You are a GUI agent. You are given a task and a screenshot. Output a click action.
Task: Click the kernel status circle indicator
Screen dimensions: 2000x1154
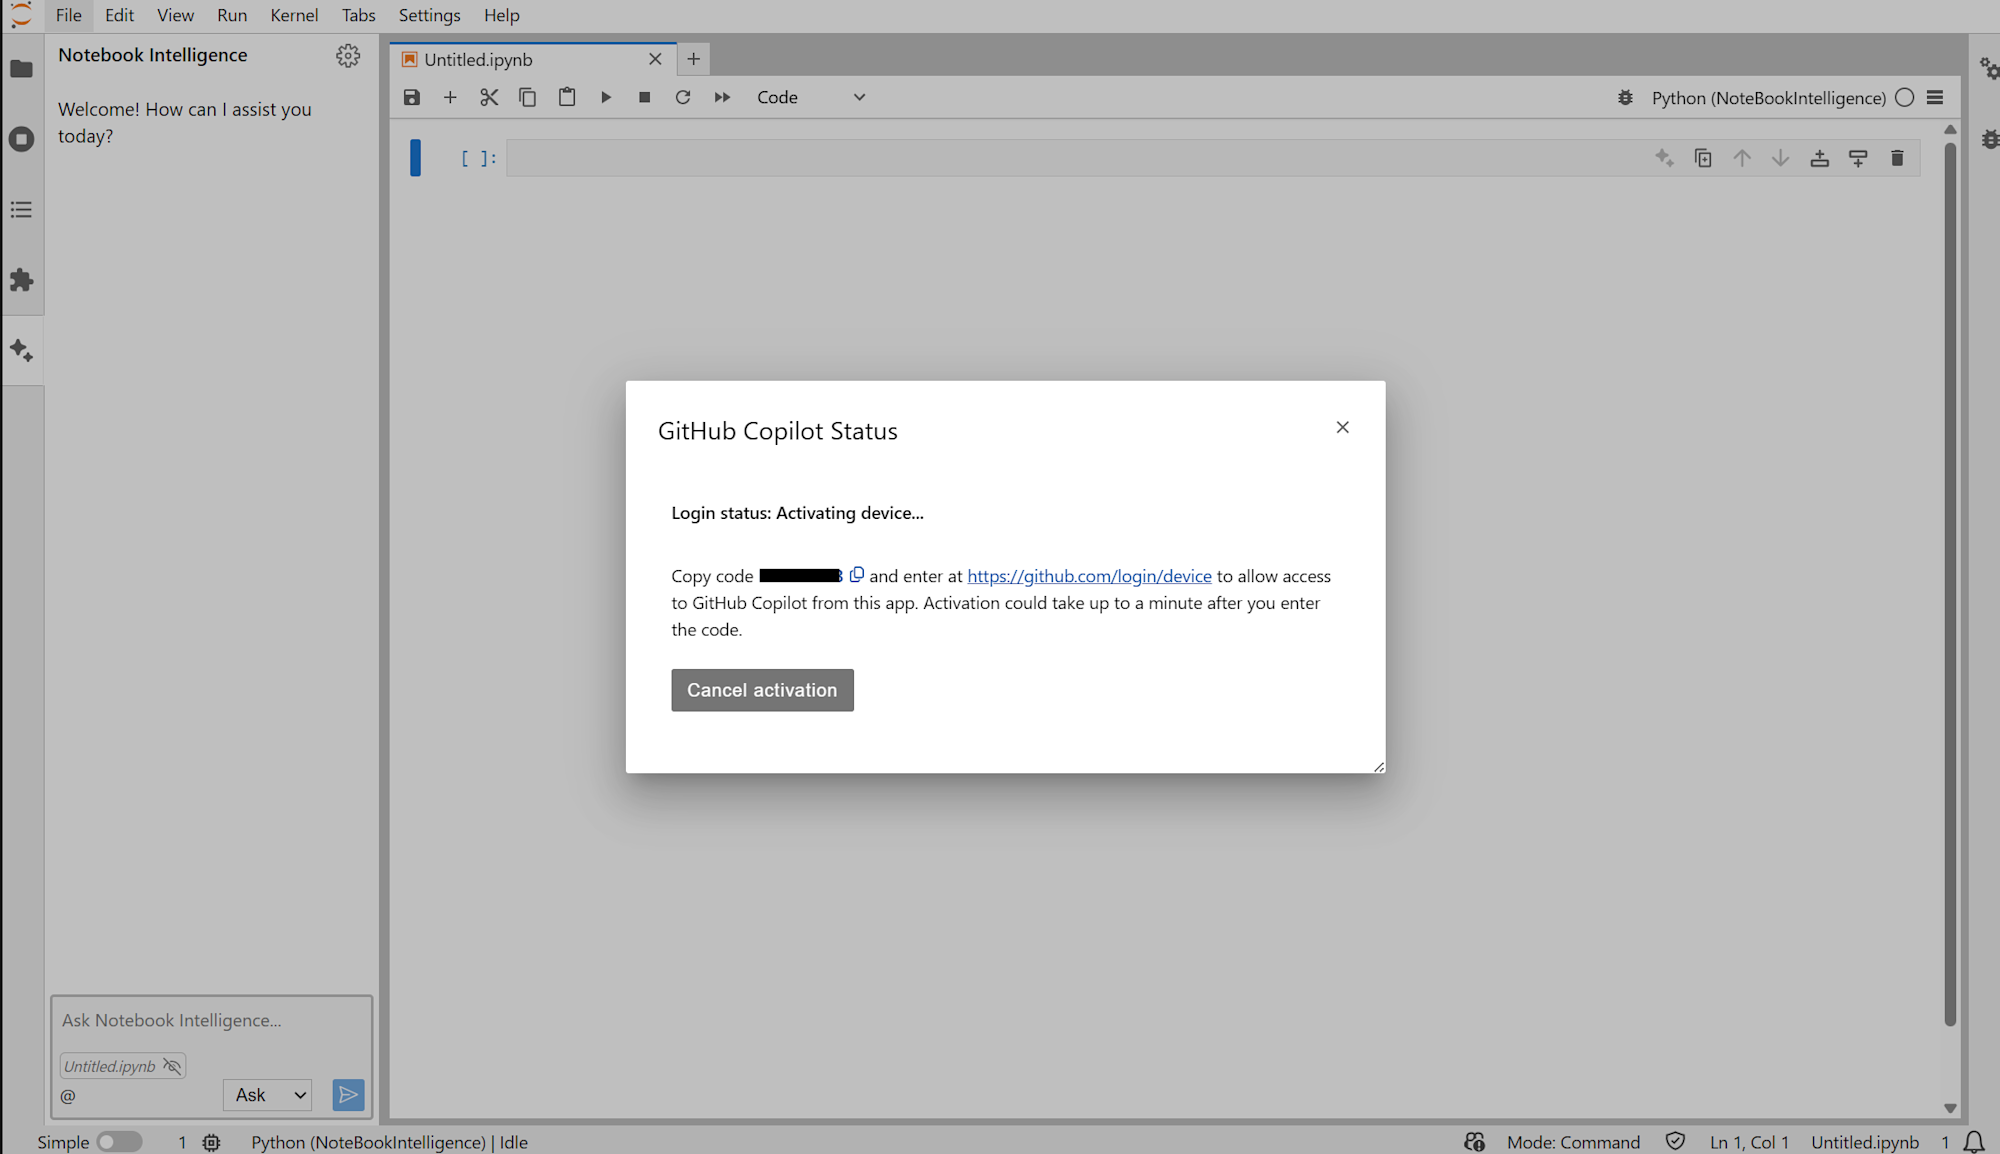tap(1905, 97)
